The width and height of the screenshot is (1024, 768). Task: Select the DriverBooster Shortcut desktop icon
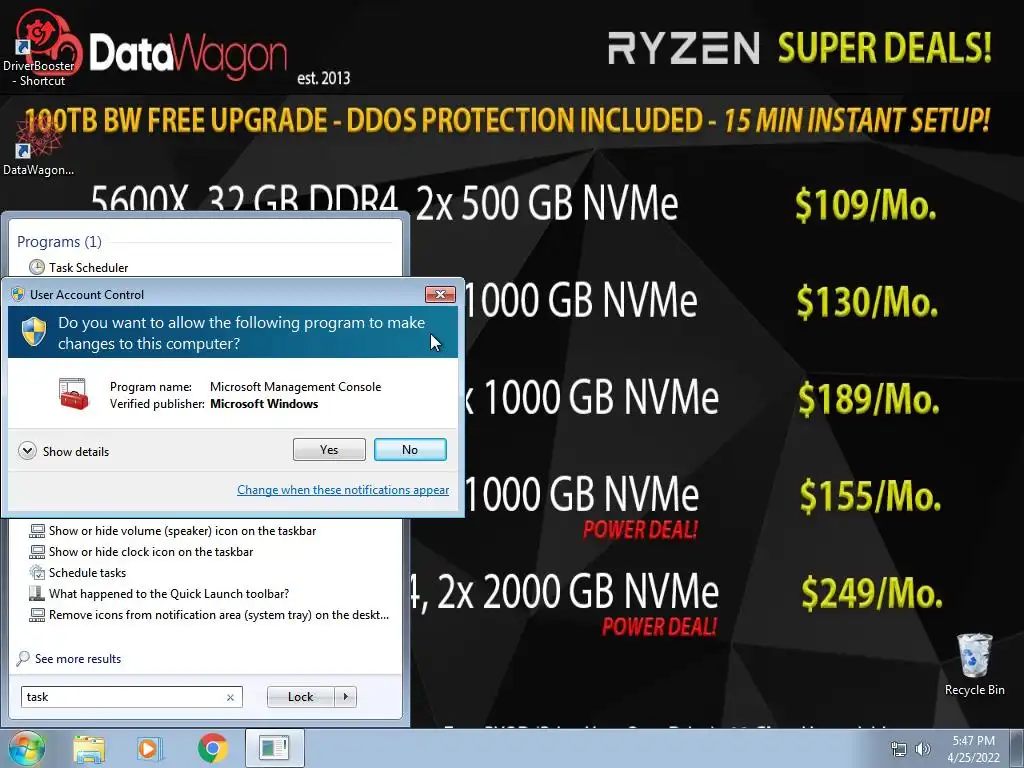tap(39, 49)
